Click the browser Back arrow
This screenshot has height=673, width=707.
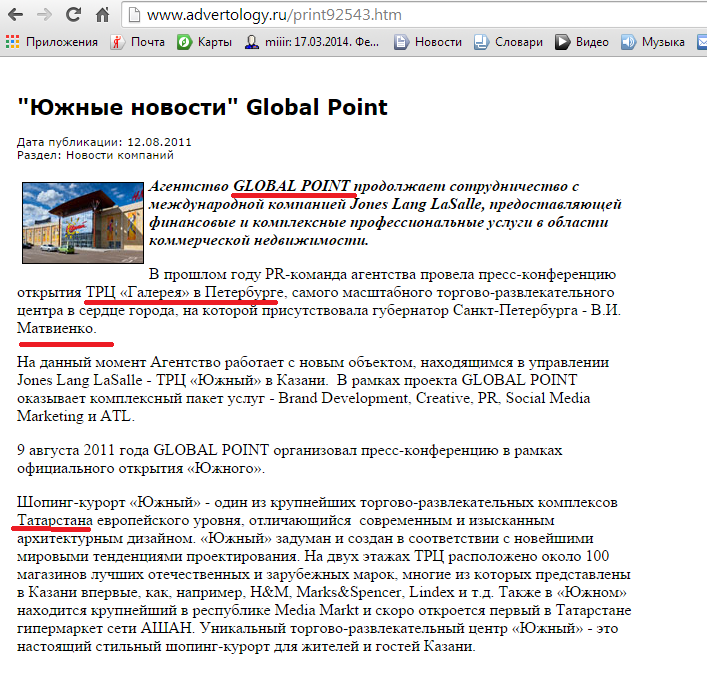point(15,15)
